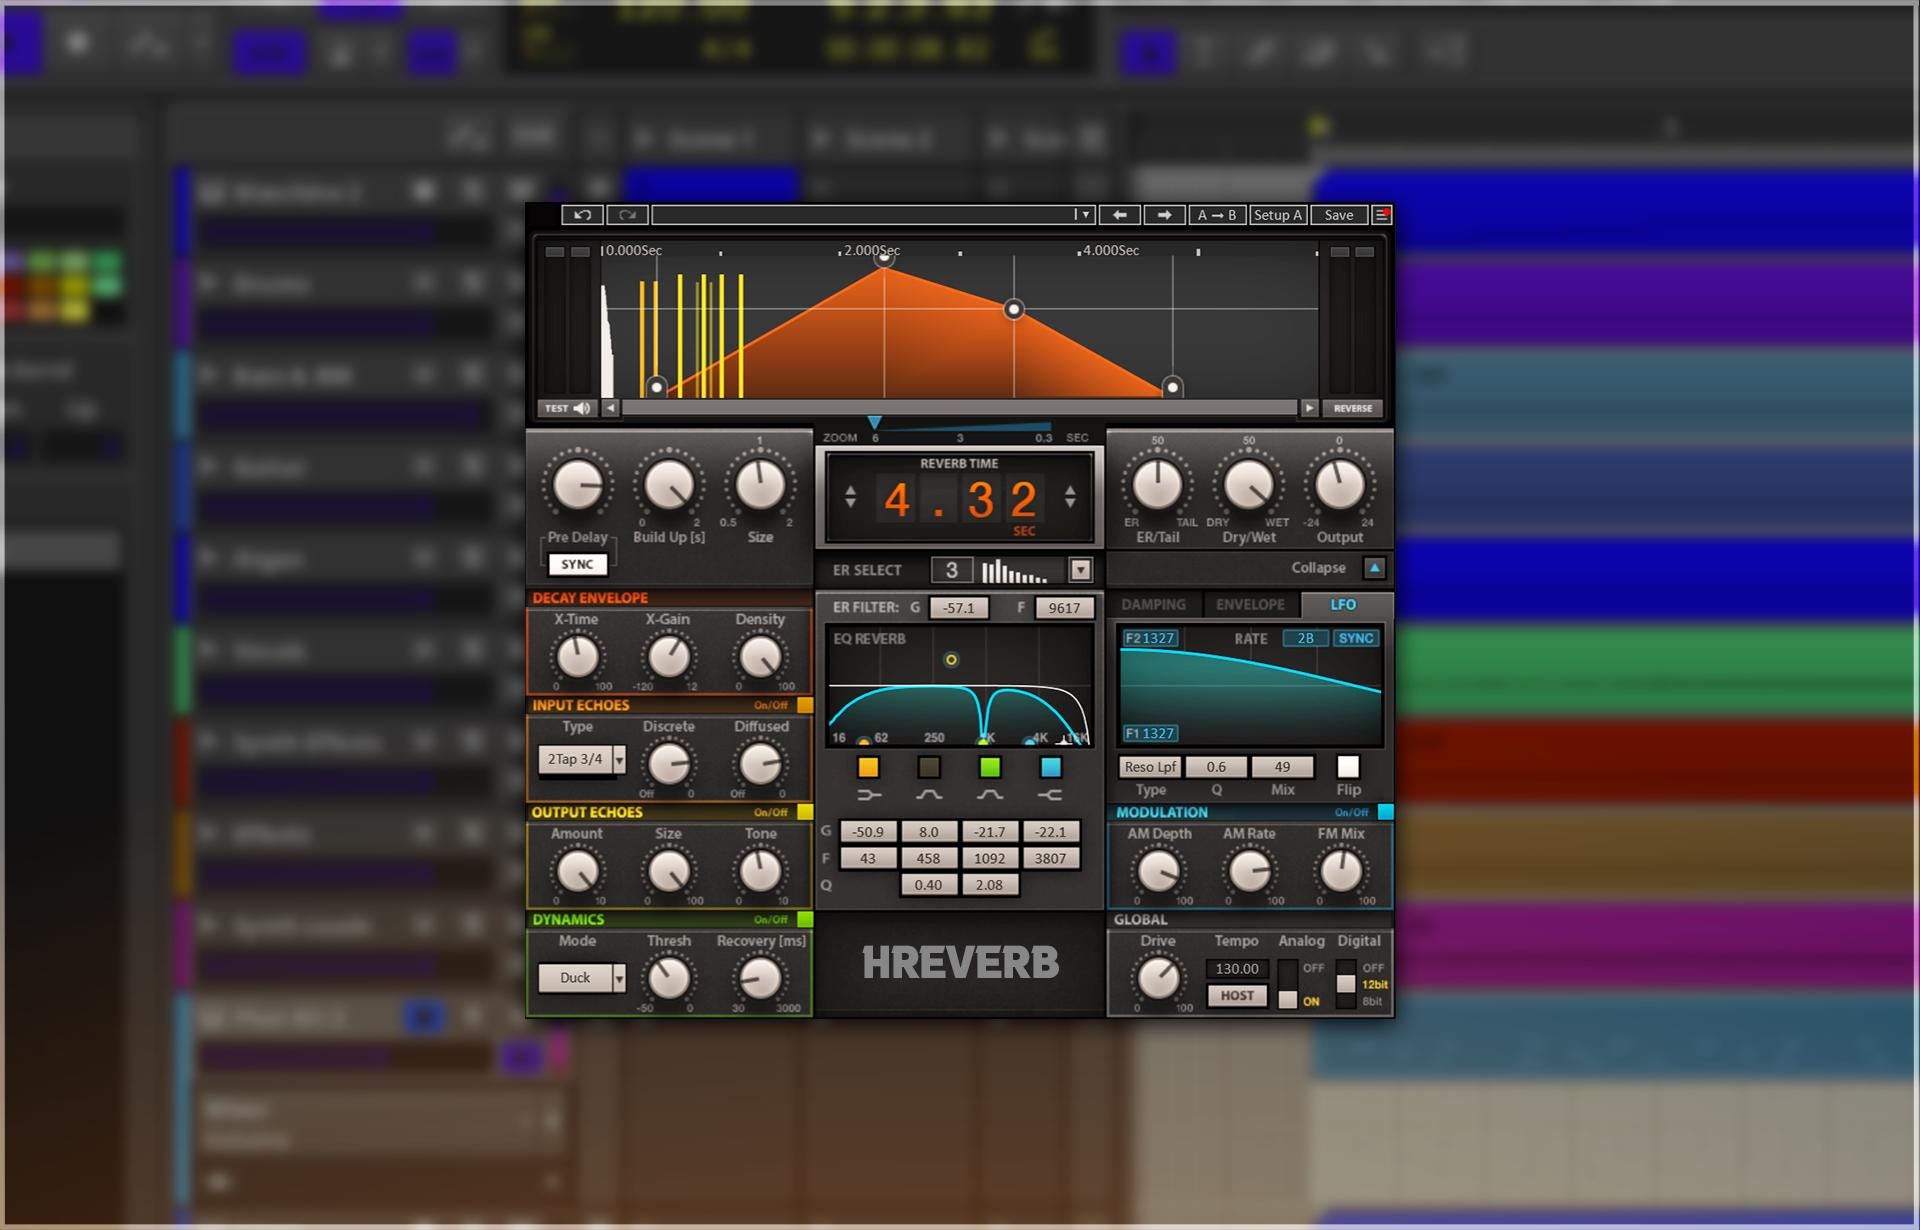Click the ER Filter F value 9617
The image size is (1920, 1230).
click(1064, 608)
